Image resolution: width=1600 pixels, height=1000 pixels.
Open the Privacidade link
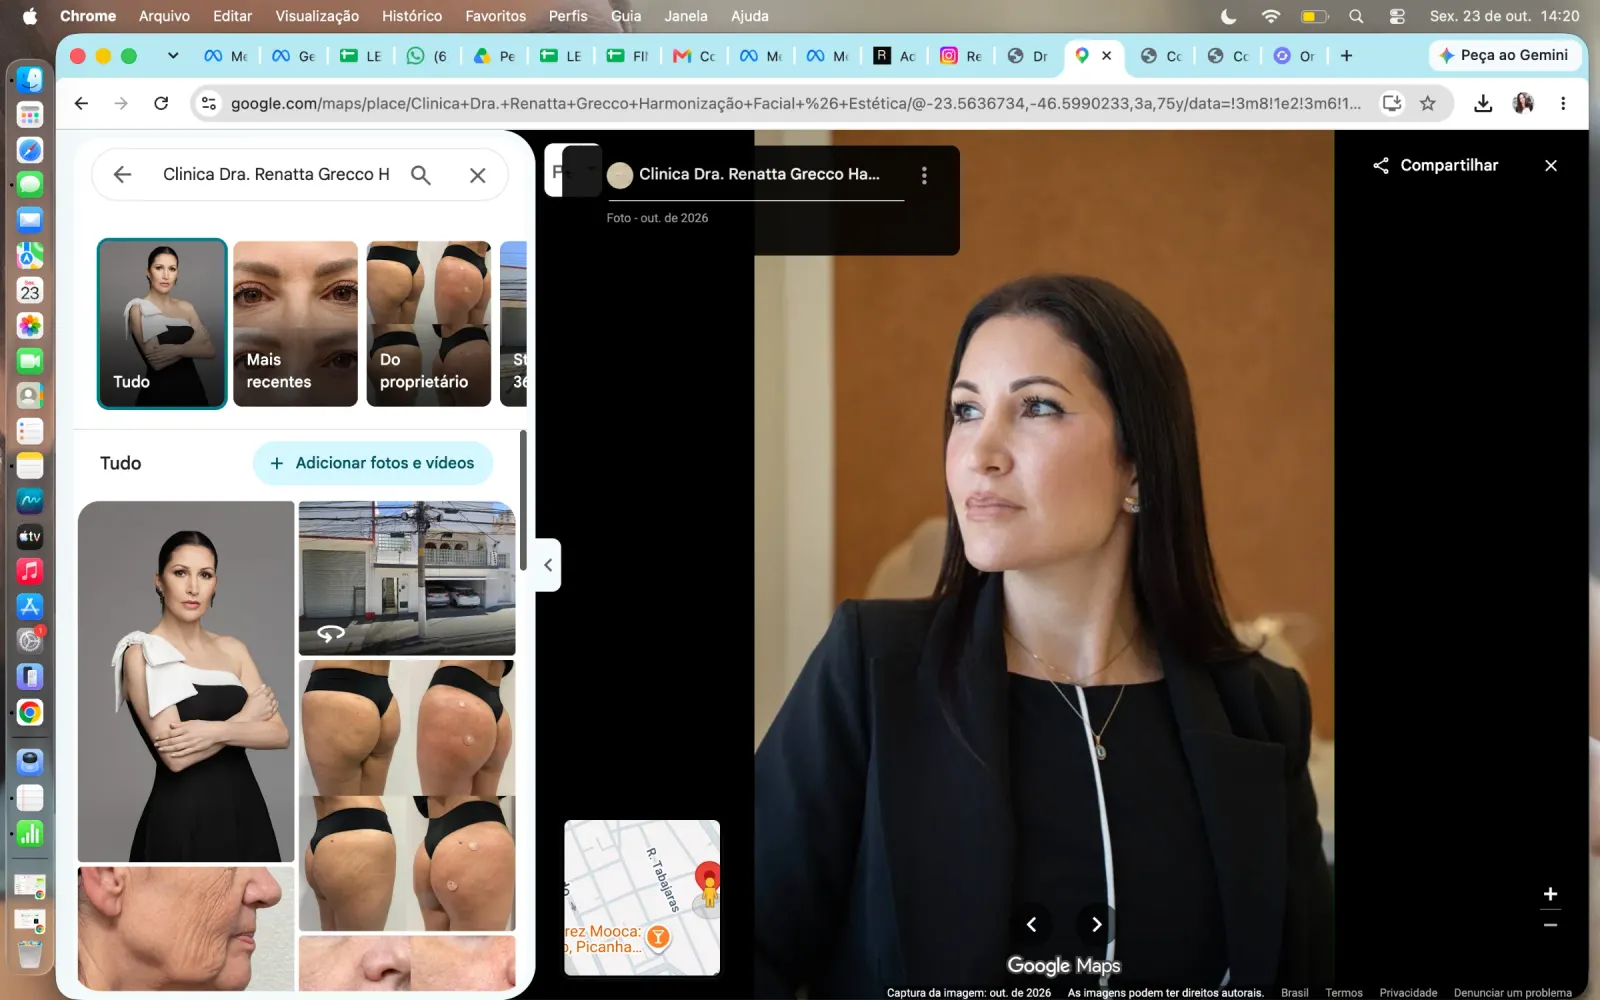tap(1408, 993)
